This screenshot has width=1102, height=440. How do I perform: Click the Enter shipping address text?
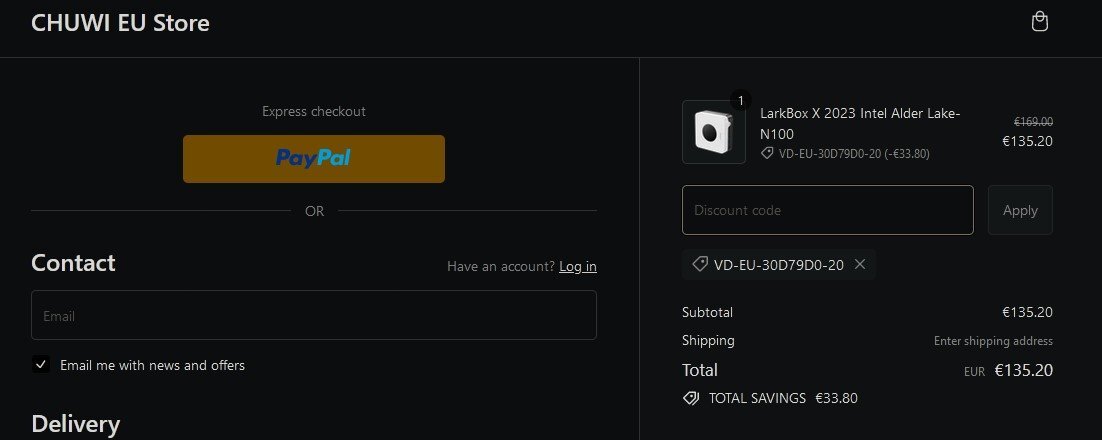click(x=993, y=341)
